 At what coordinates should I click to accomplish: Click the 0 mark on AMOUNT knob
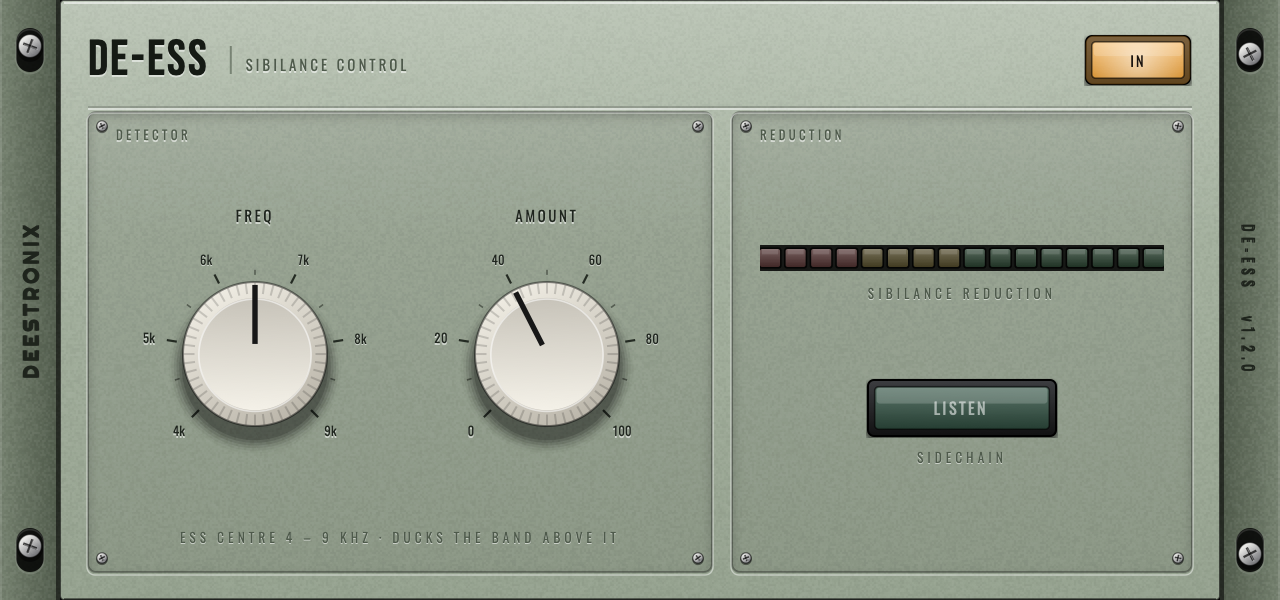pyautogui.click(x=471, y=431)
